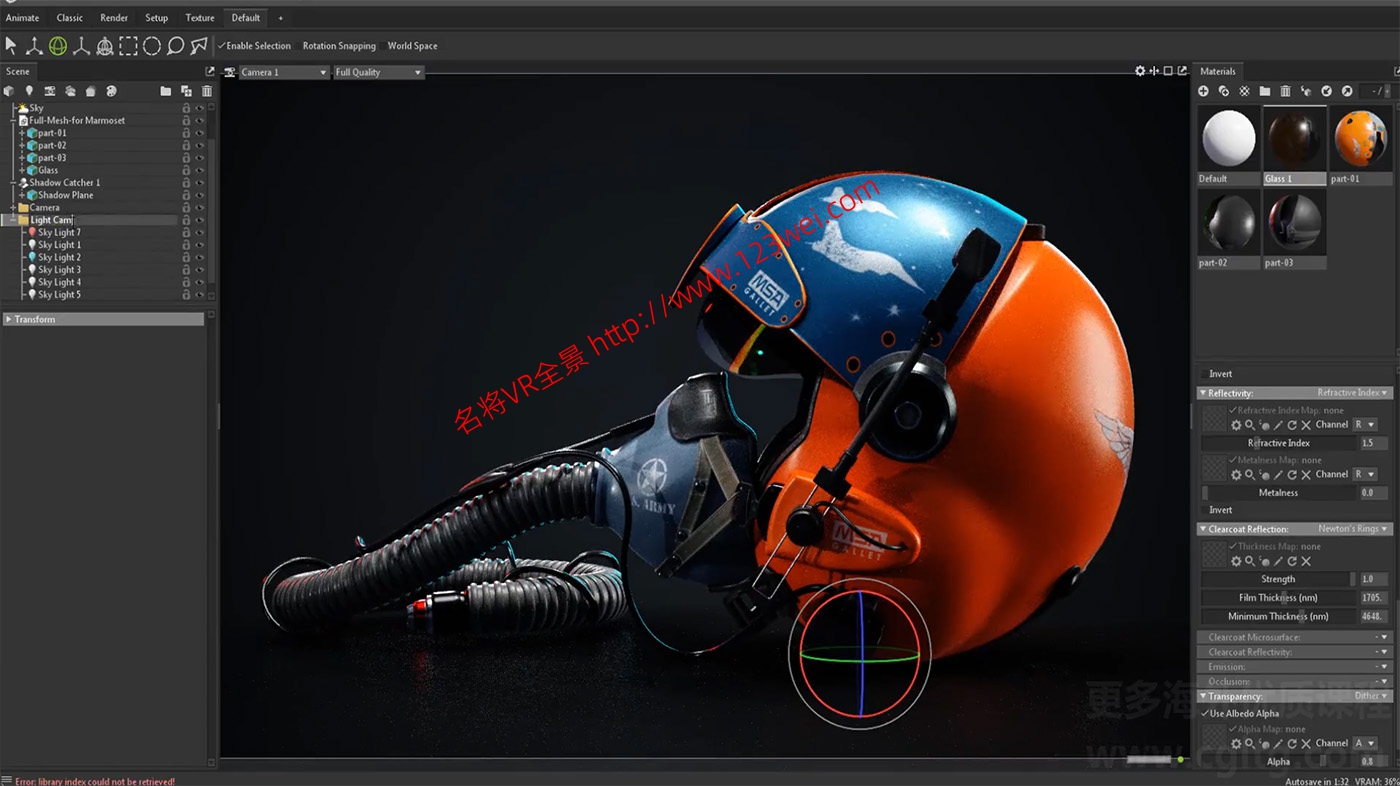Open the Materials panel tab

tap(1218, 71)
